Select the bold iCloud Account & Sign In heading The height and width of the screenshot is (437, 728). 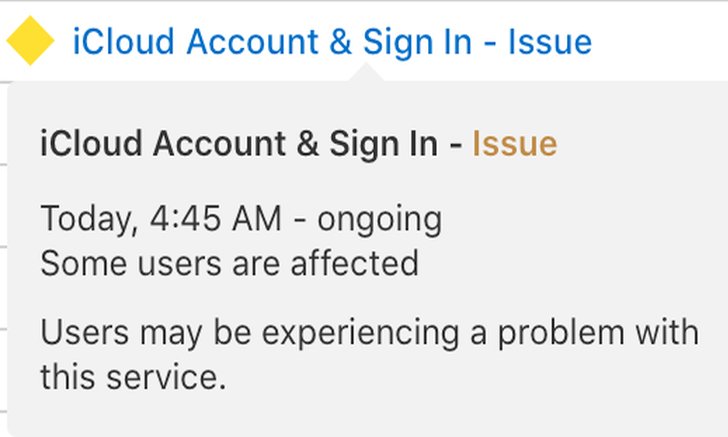pos(239,143)
